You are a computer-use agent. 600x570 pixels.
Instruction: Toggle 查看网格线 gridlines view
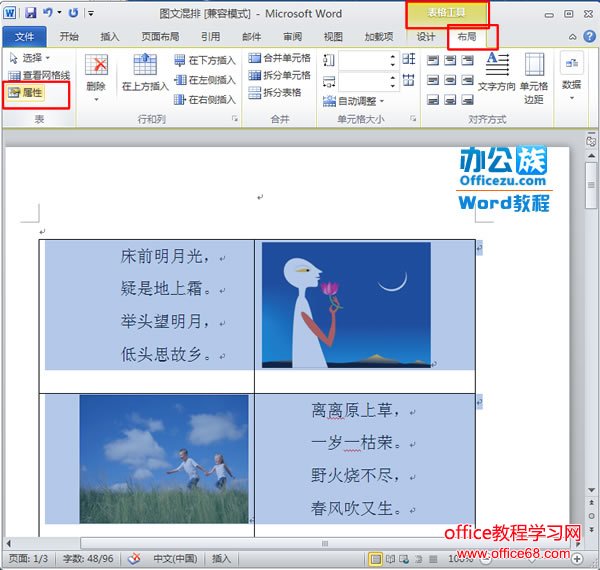coord(39,75)
